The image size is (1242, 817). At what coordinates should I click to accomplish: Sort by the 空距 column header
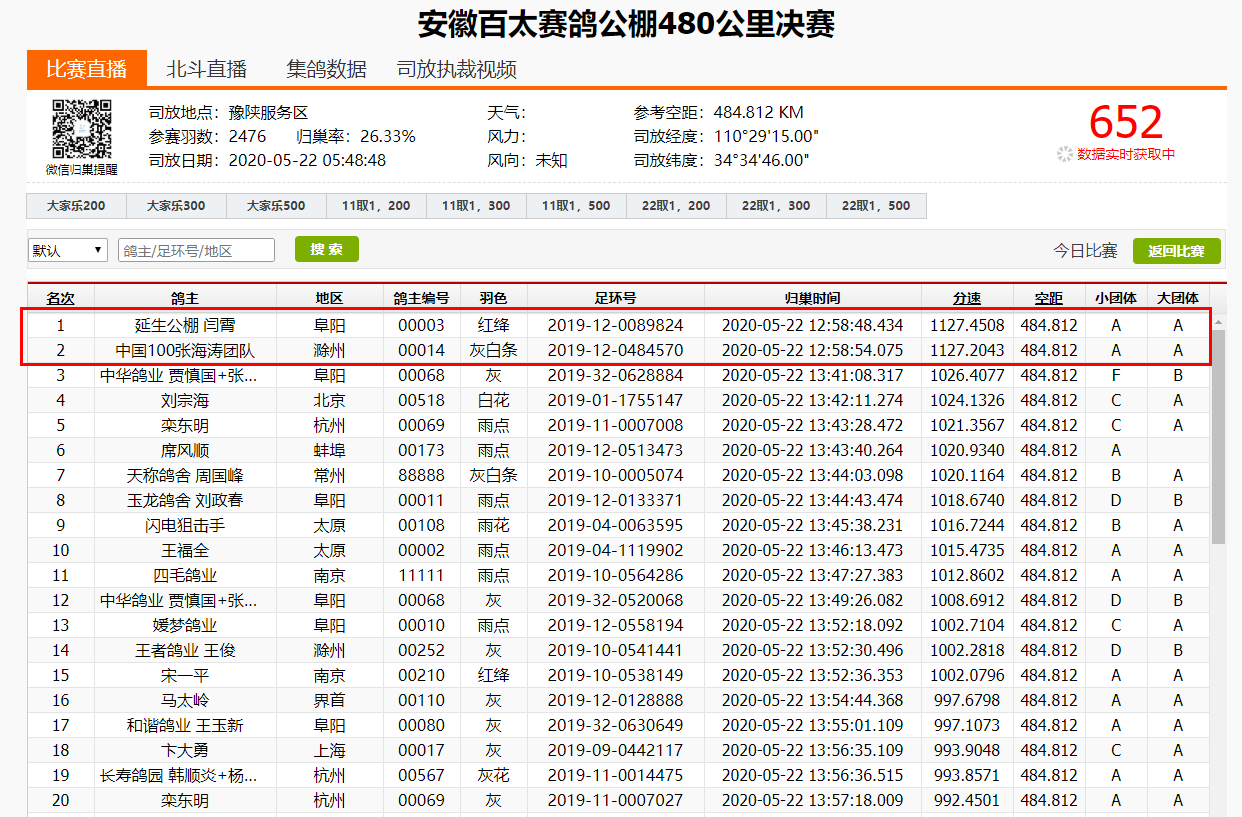(x=1049, y=298)
